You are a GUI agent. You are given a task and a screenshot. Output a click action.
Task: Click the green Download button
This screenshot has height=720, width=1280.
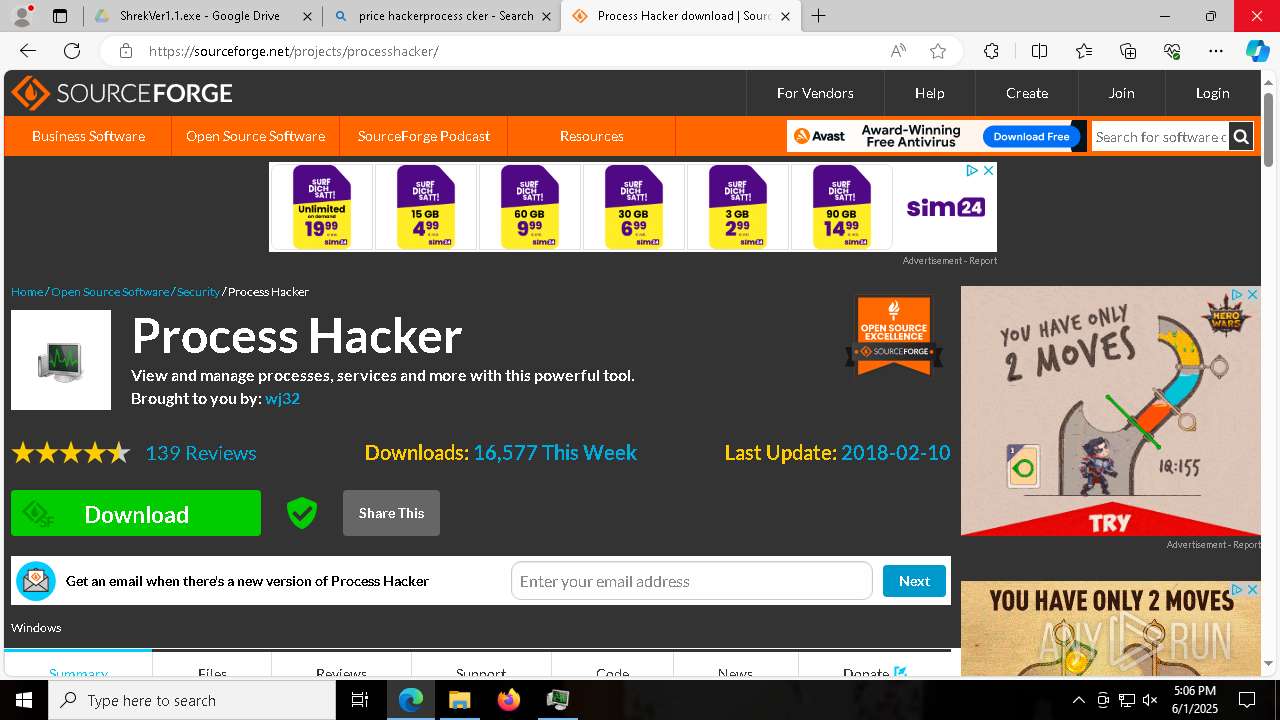[136, 513]
